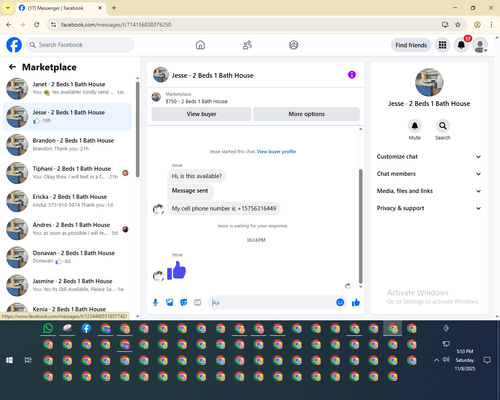Click the listing thumbnail in the chat header

pyautogui.click(x=161, y=75)
